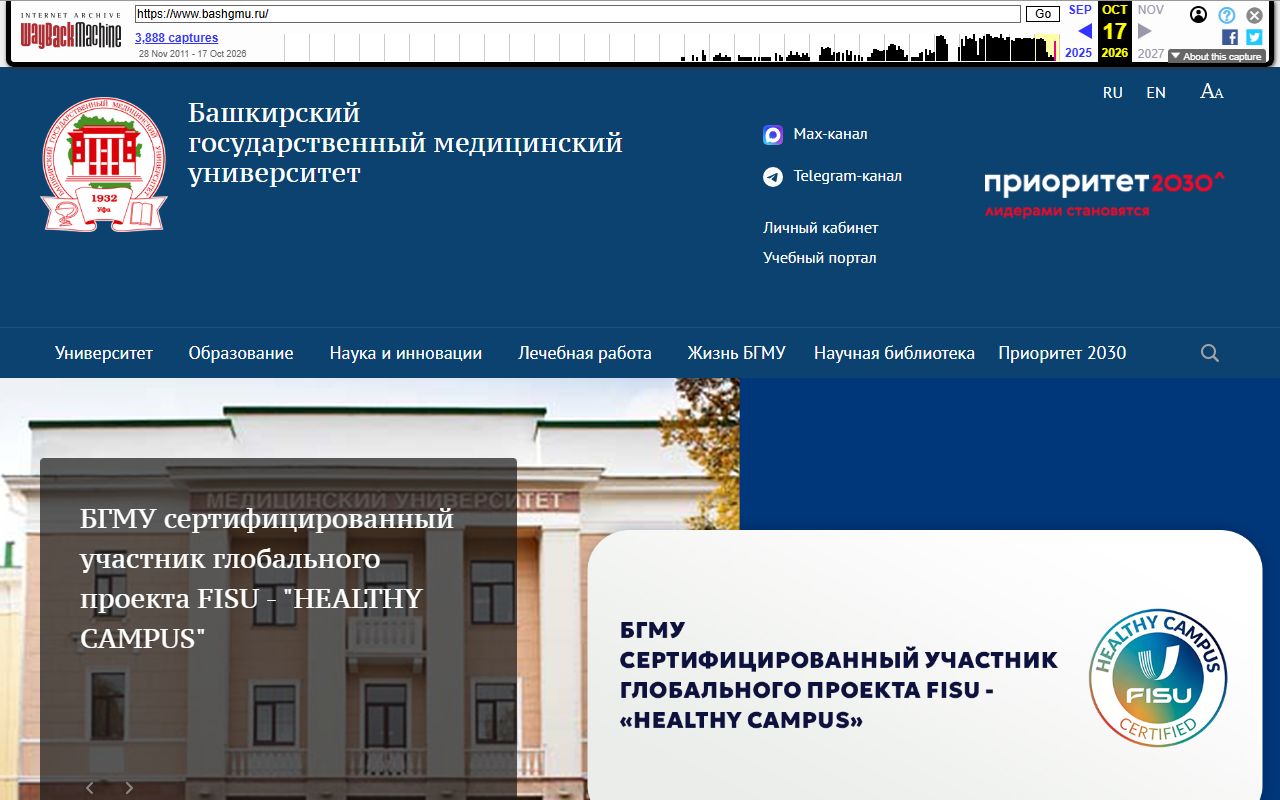Open the Max-канал messenger icon
Screen dimensions: 1280x800
[773, 135]
